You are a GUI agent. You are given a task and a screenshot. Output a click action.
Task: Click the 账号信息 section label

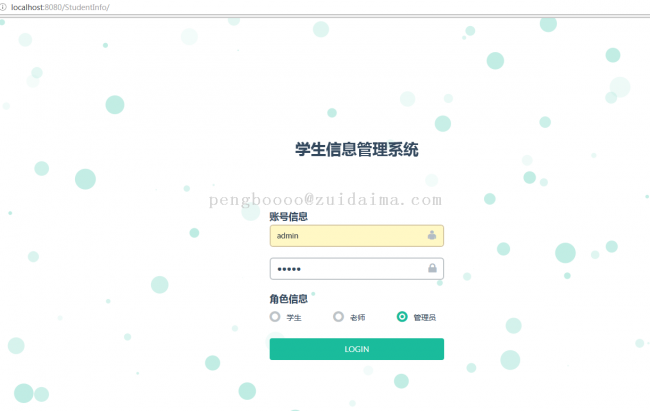(289, 216)
